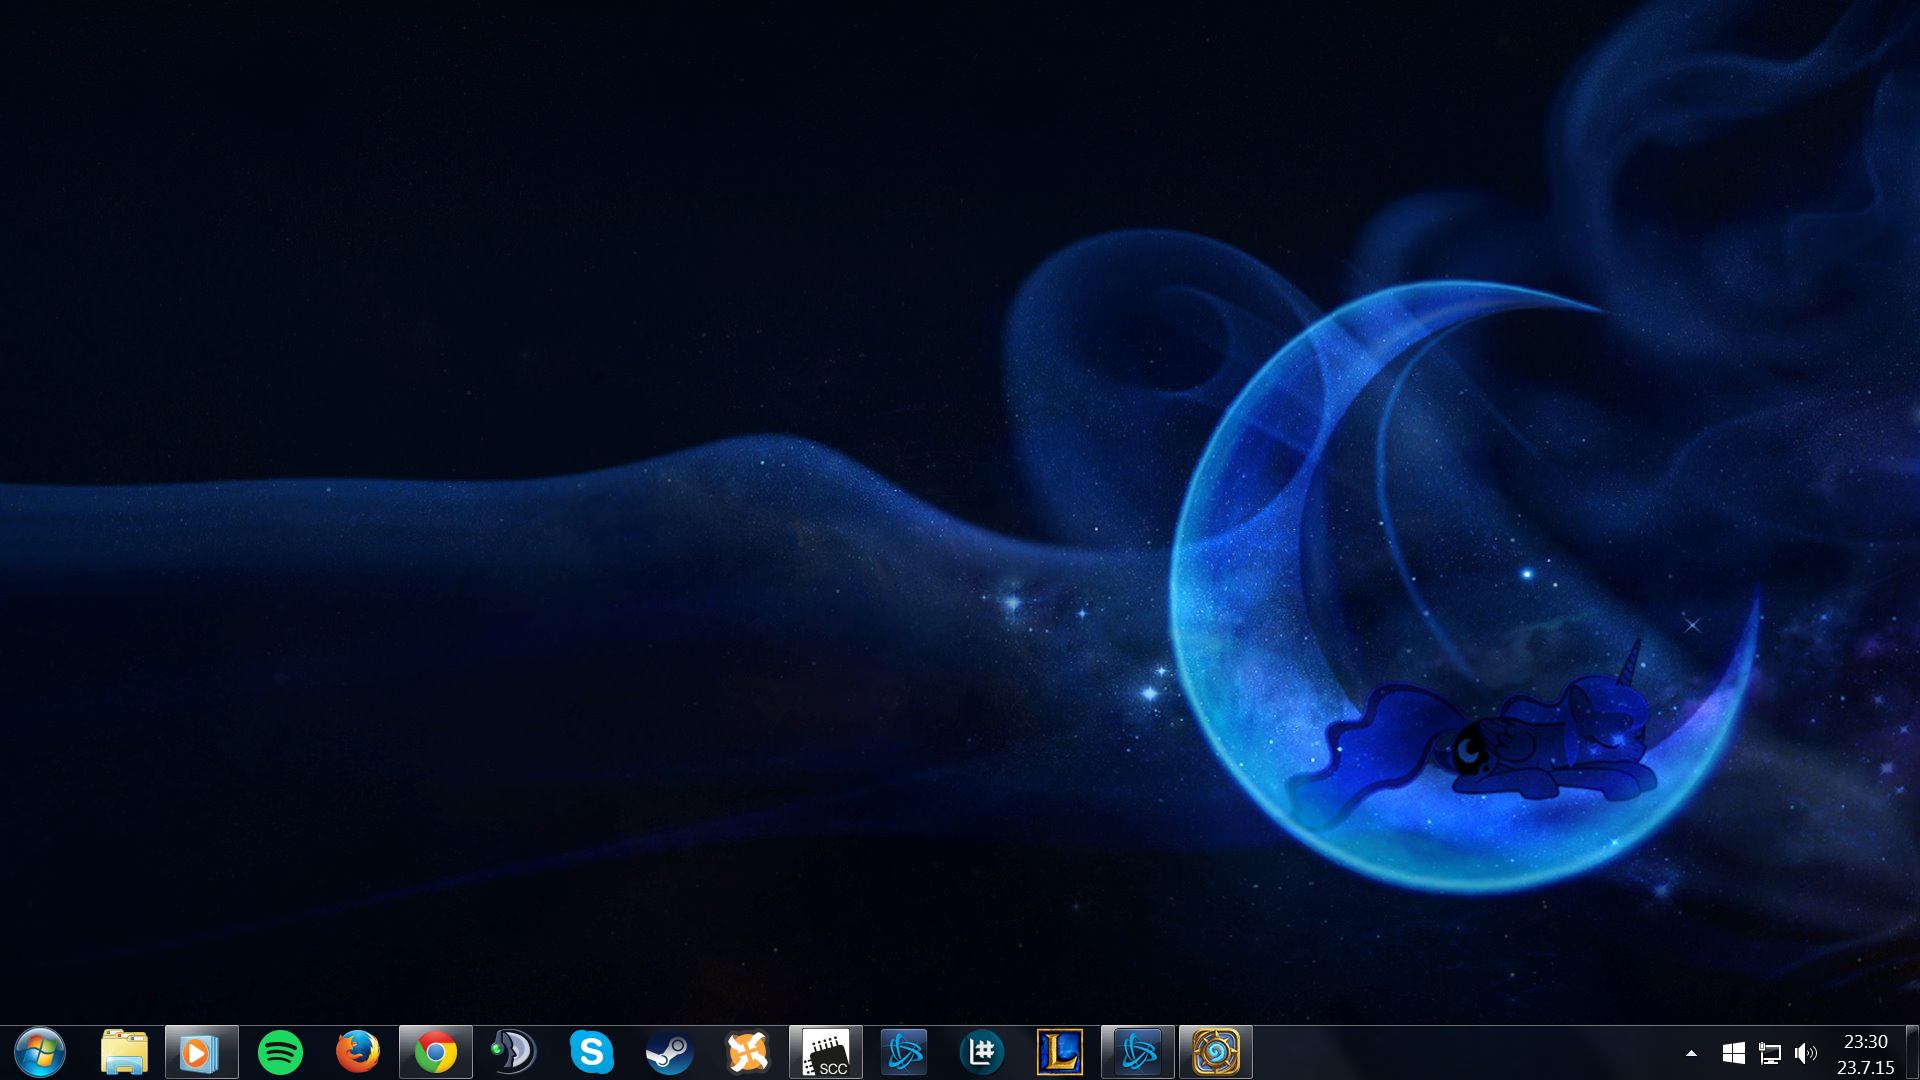This screenshot has width=1920, height=1080.
Task: Open the volume speaker tray icon
Action: (x=1806, y=1053)
